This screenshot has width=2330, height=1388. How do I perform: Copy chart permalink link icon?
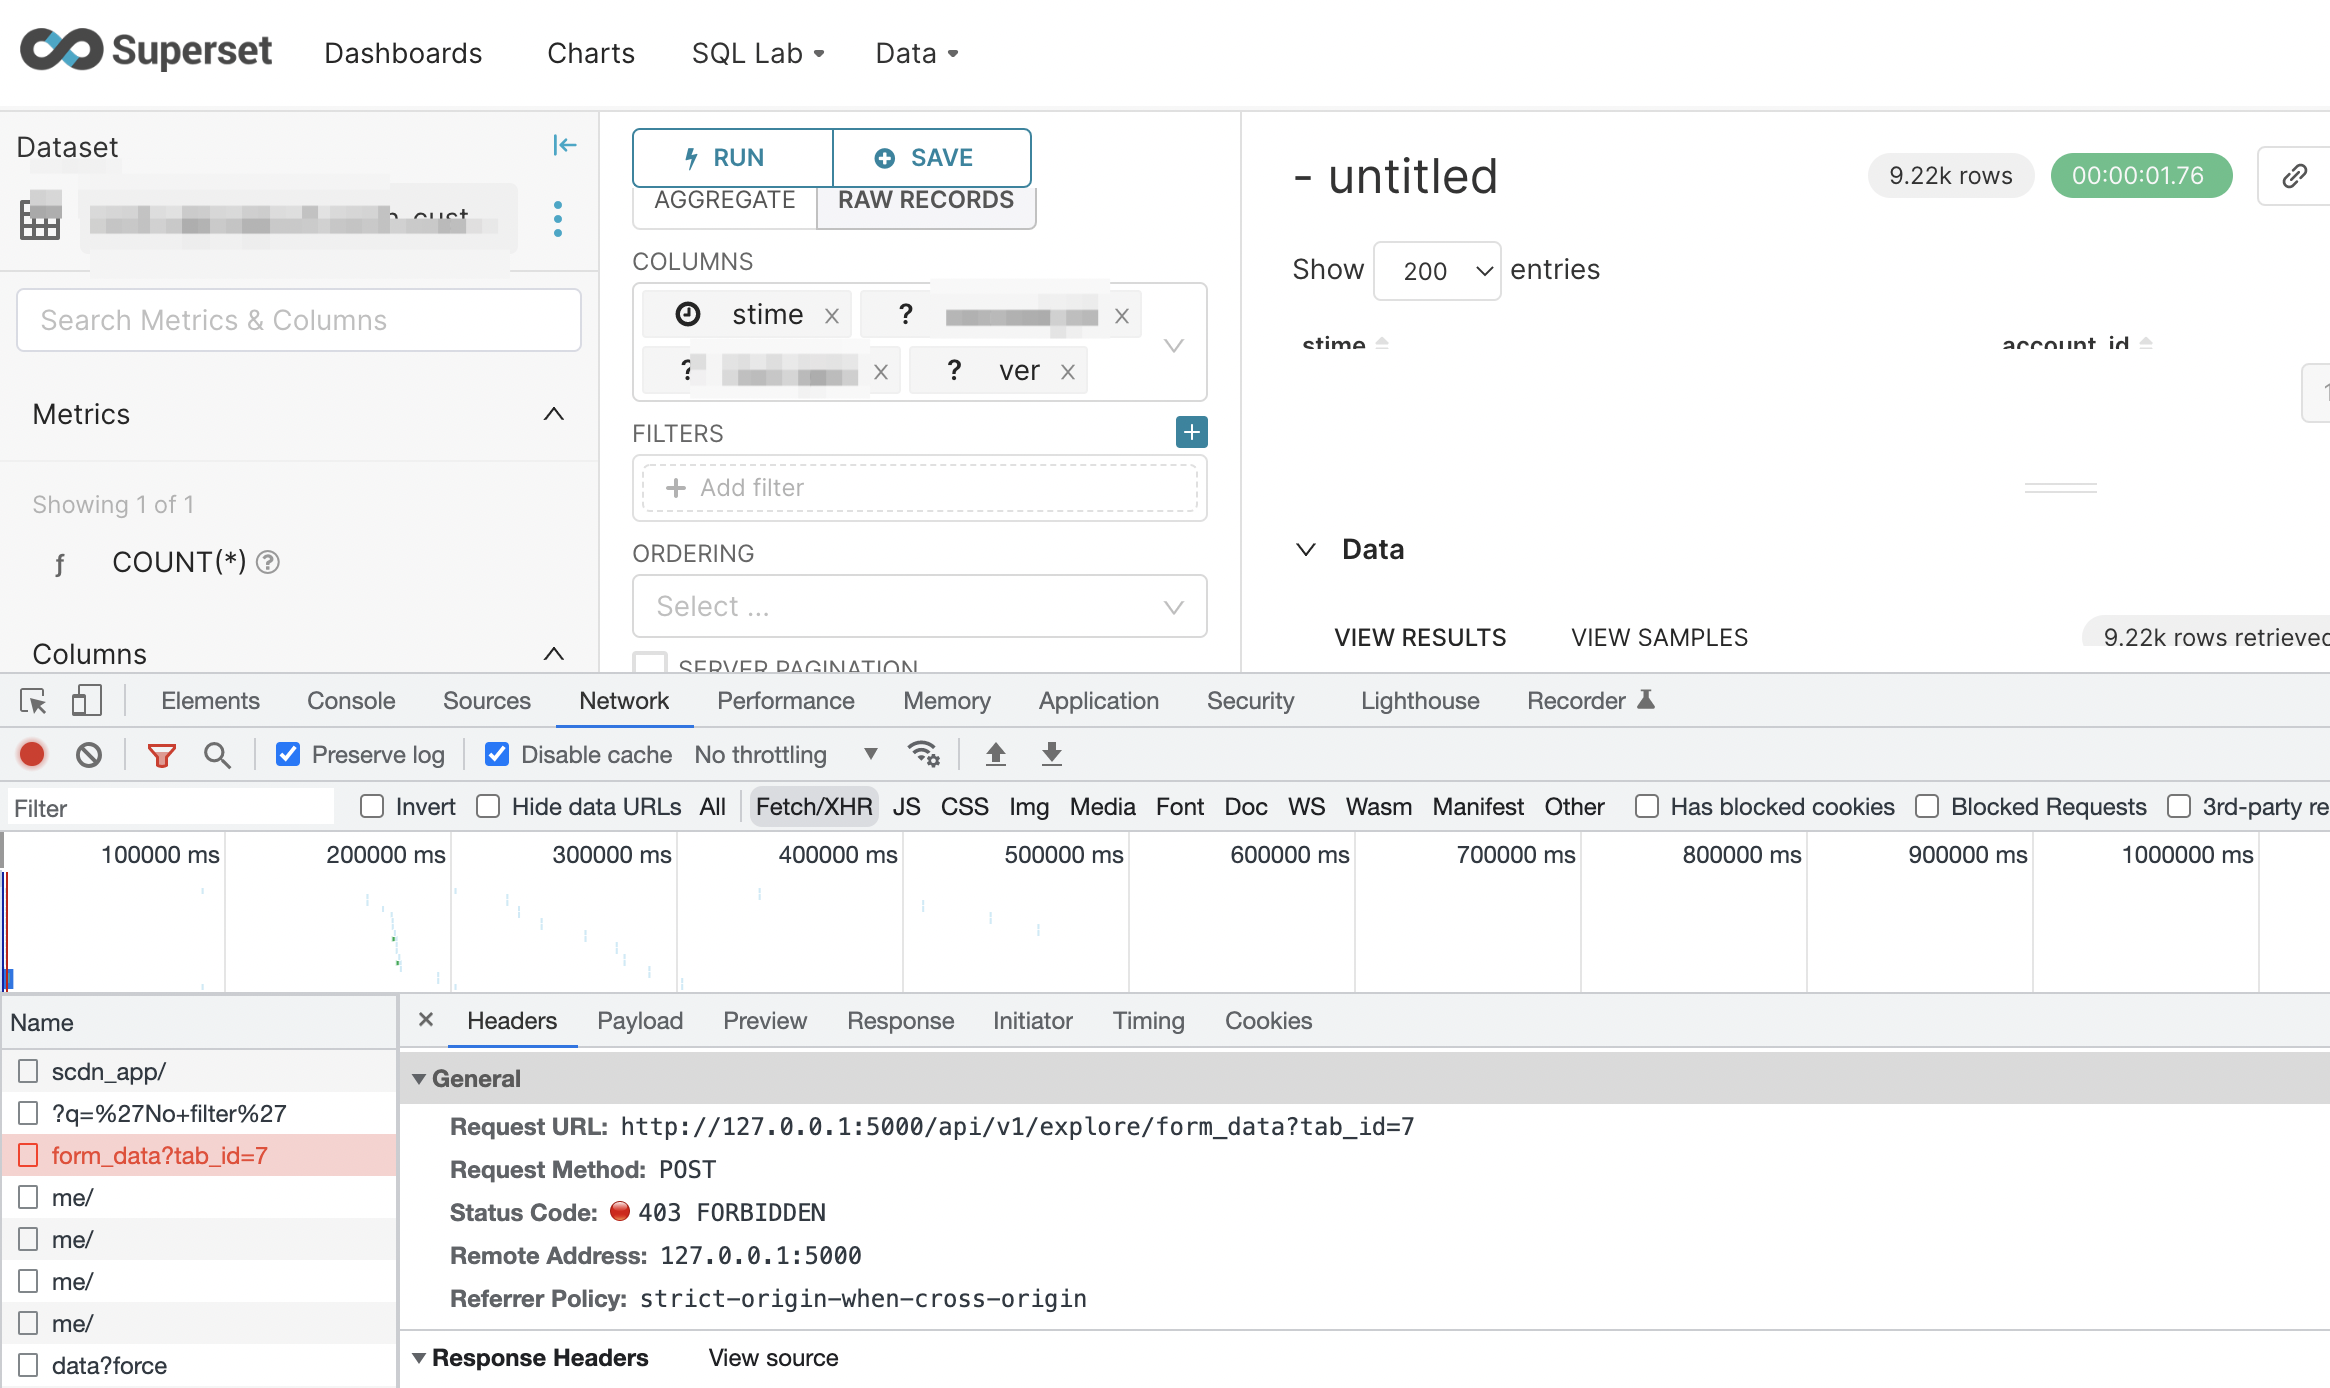point(2294,176)
